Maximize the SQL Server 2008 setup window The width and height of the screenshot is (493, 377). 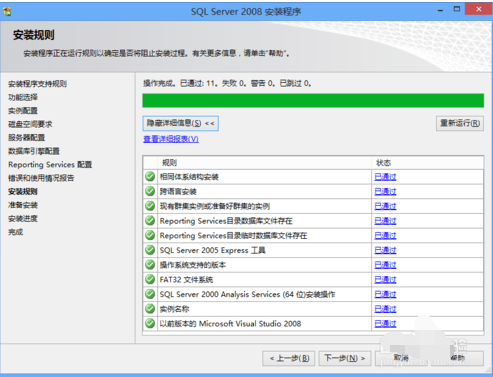457,9
